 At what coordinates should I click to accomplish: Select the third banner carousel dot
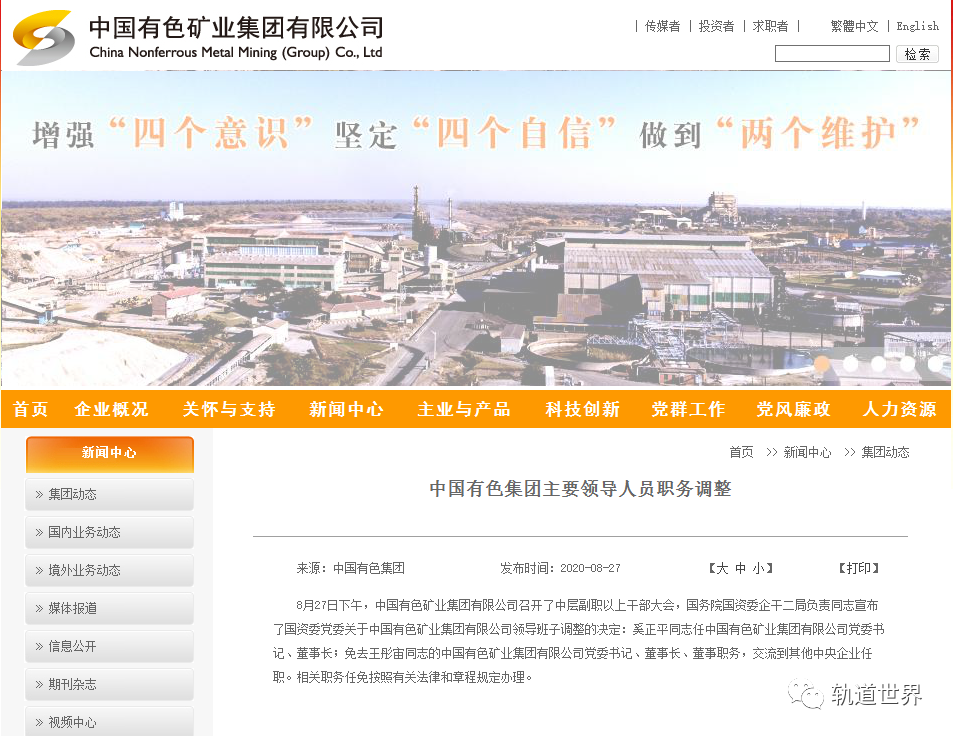(878, 363)
